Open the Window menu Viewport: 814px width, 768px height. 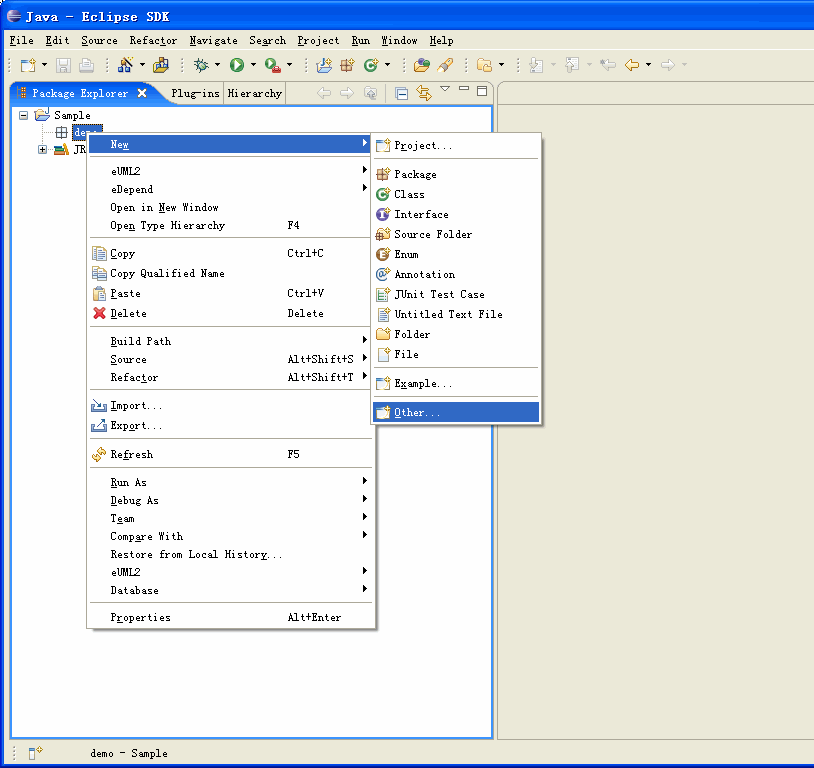(399, 41)
